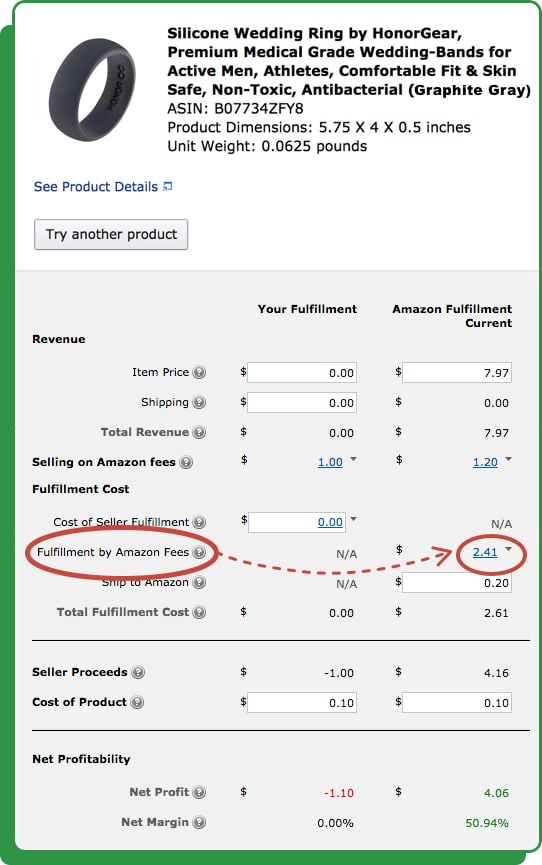The height and width of the screenshot is (865, 542).
Task: Focus Amazon Fulfillment Item Price field showing 7.97
Action: click(457, 372)
